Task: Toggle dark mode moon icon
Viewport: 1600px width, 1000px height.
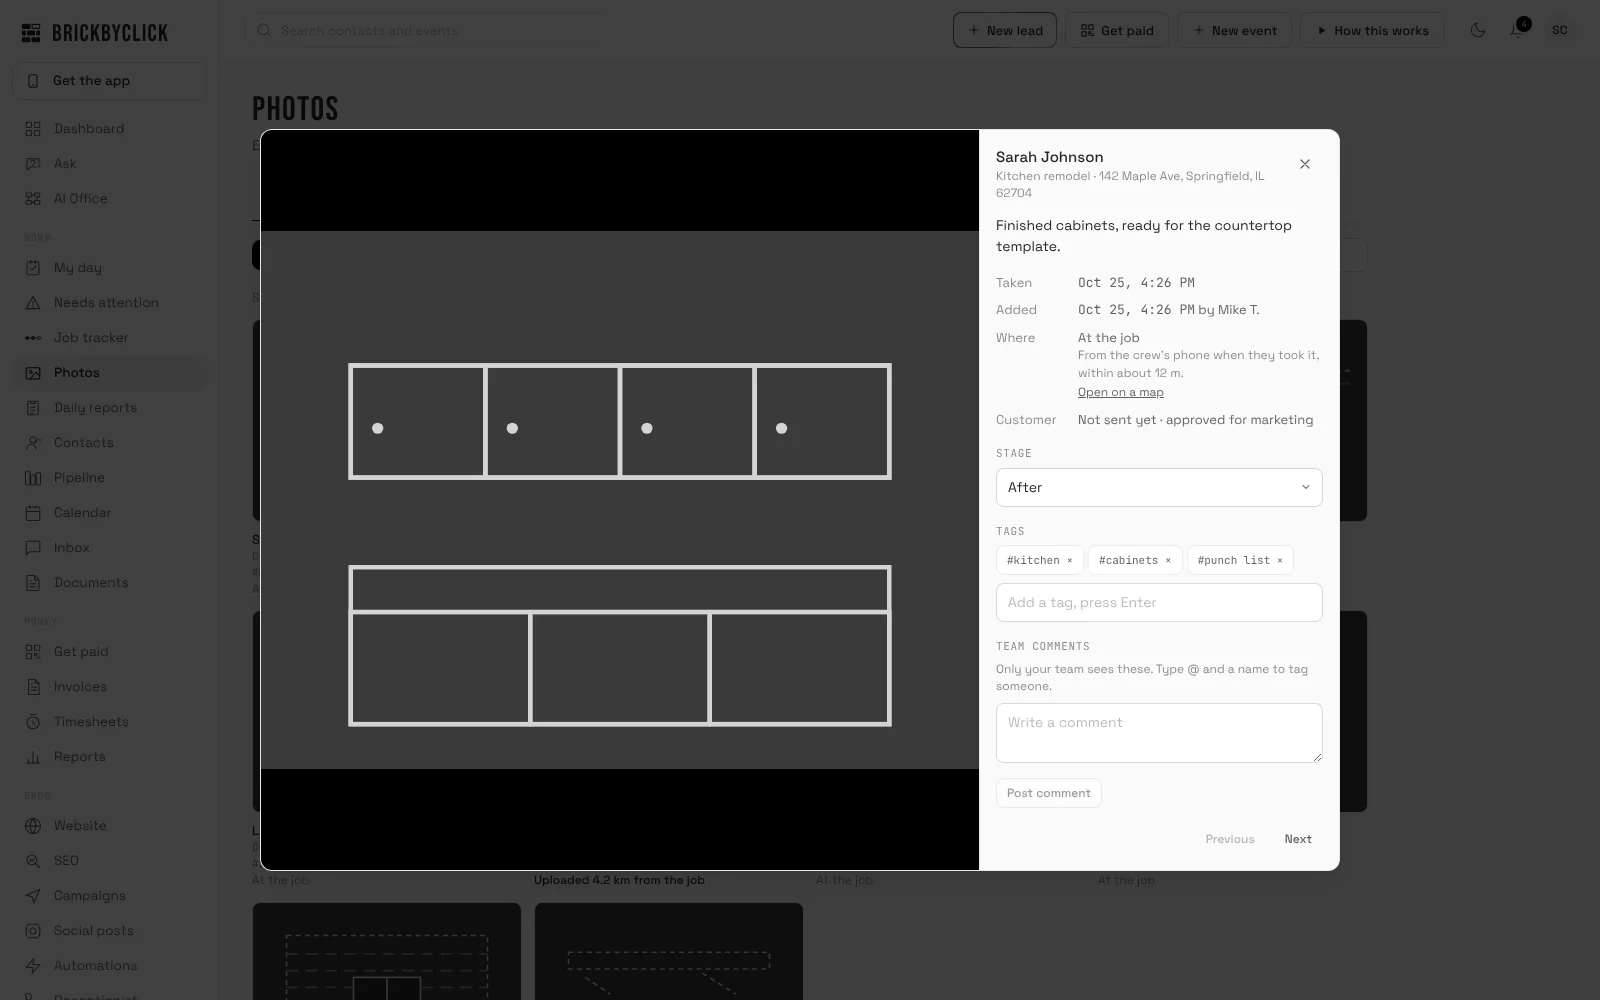Action: pyautogui.click(x=1478, y=30)
